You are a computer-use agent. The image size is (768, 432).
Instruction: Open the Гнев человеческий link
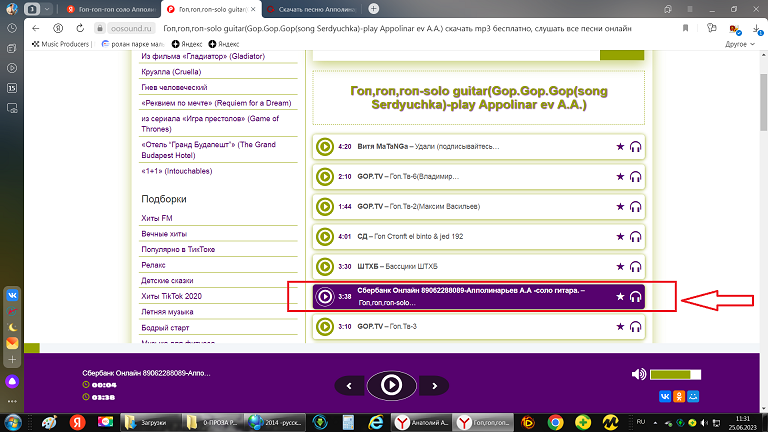click(x=174, y=87)
